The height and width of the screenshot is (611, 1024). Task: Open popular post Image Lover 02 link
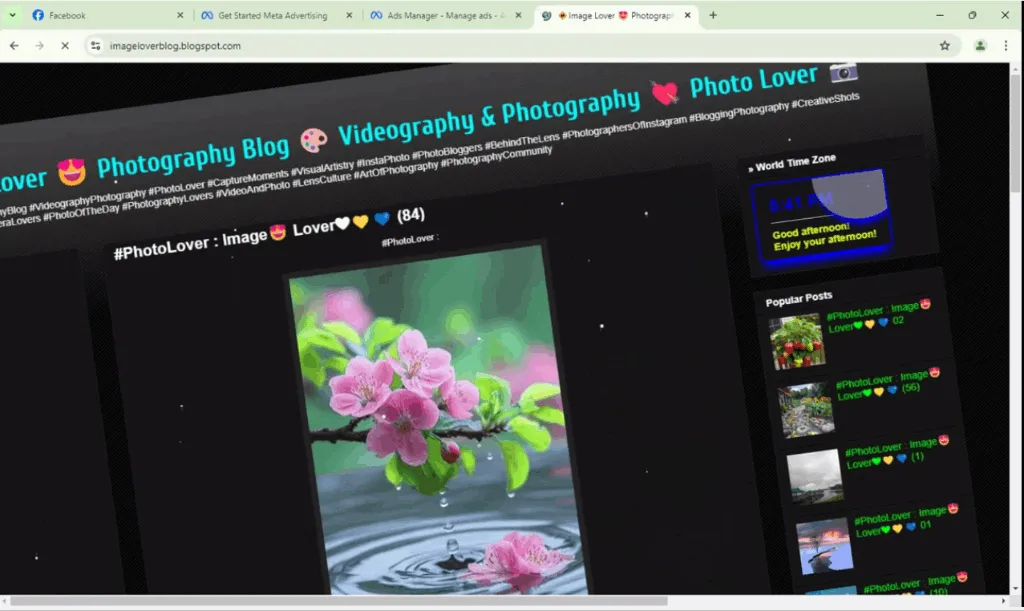[879, 316]
